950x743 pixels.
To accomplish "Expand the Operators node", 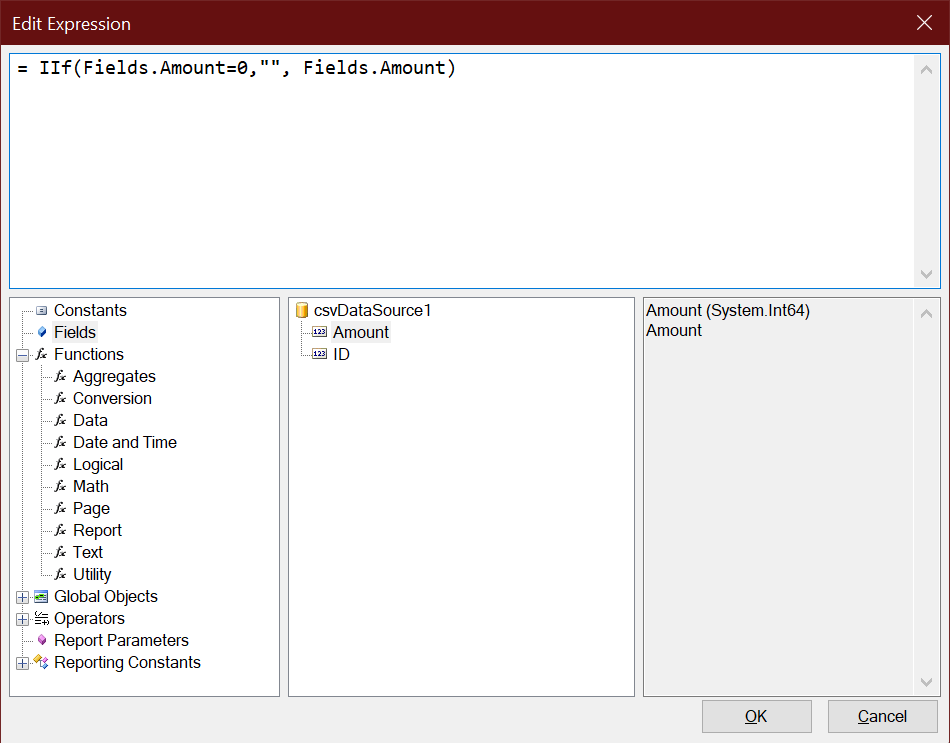I will pos(22,619).
